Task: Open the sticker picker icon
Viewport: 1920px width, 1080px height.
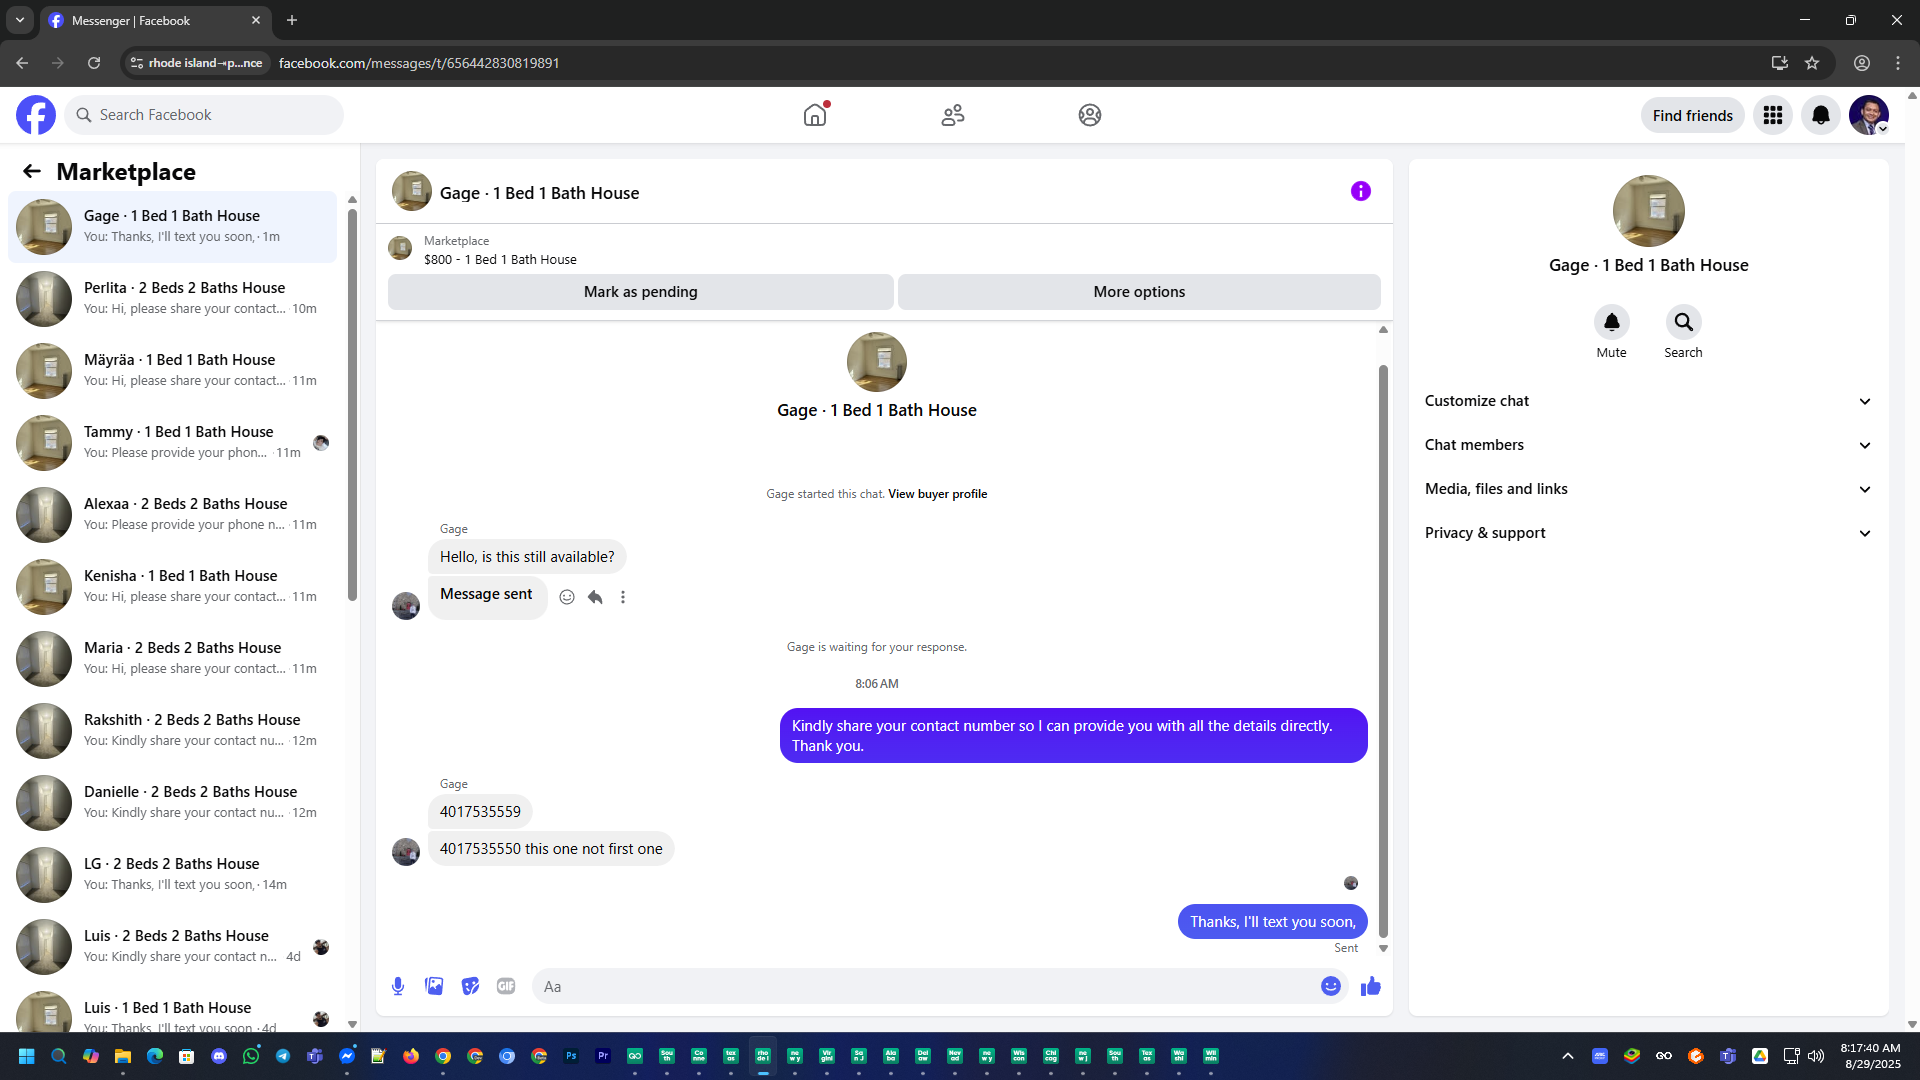Action: click(x=470, y=986)
